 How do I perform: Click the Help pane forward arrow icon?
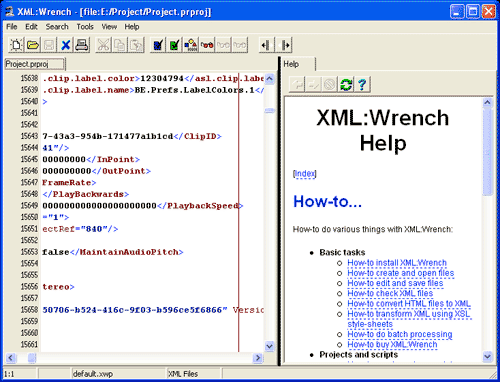(x=313, y=84)
